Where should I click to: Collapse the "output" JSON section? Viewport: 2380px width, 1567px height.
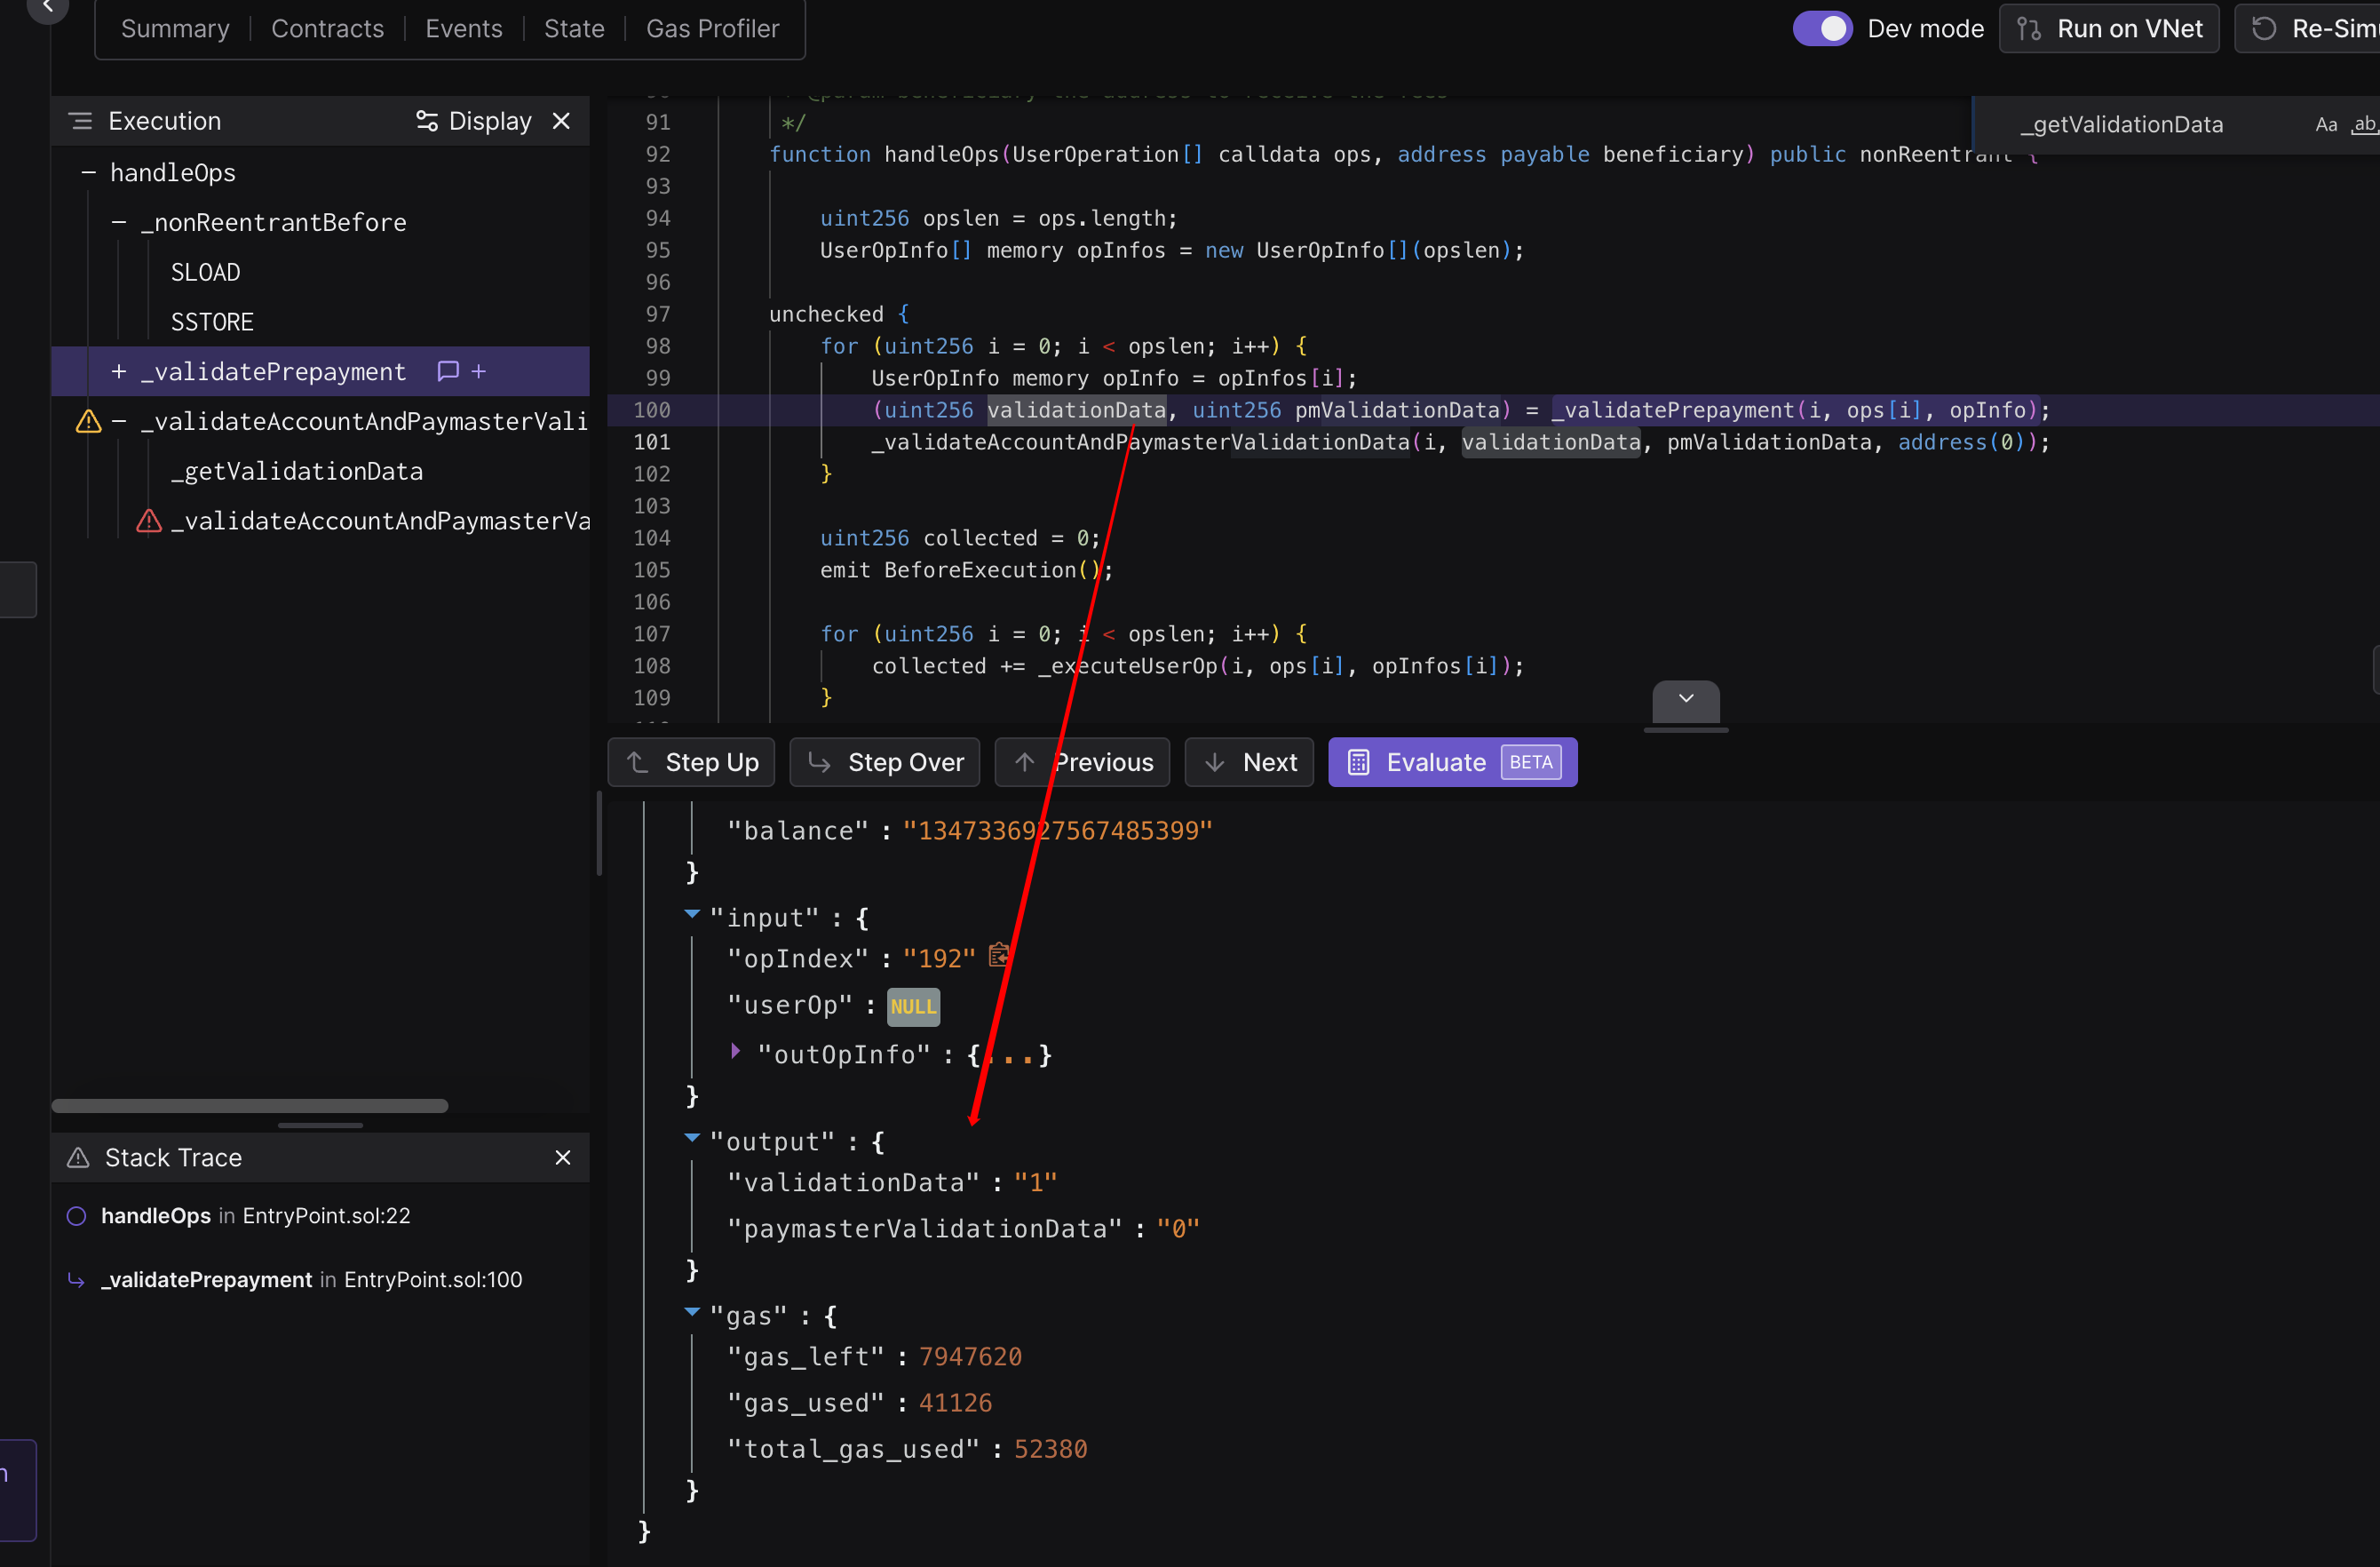point(692,1138)
